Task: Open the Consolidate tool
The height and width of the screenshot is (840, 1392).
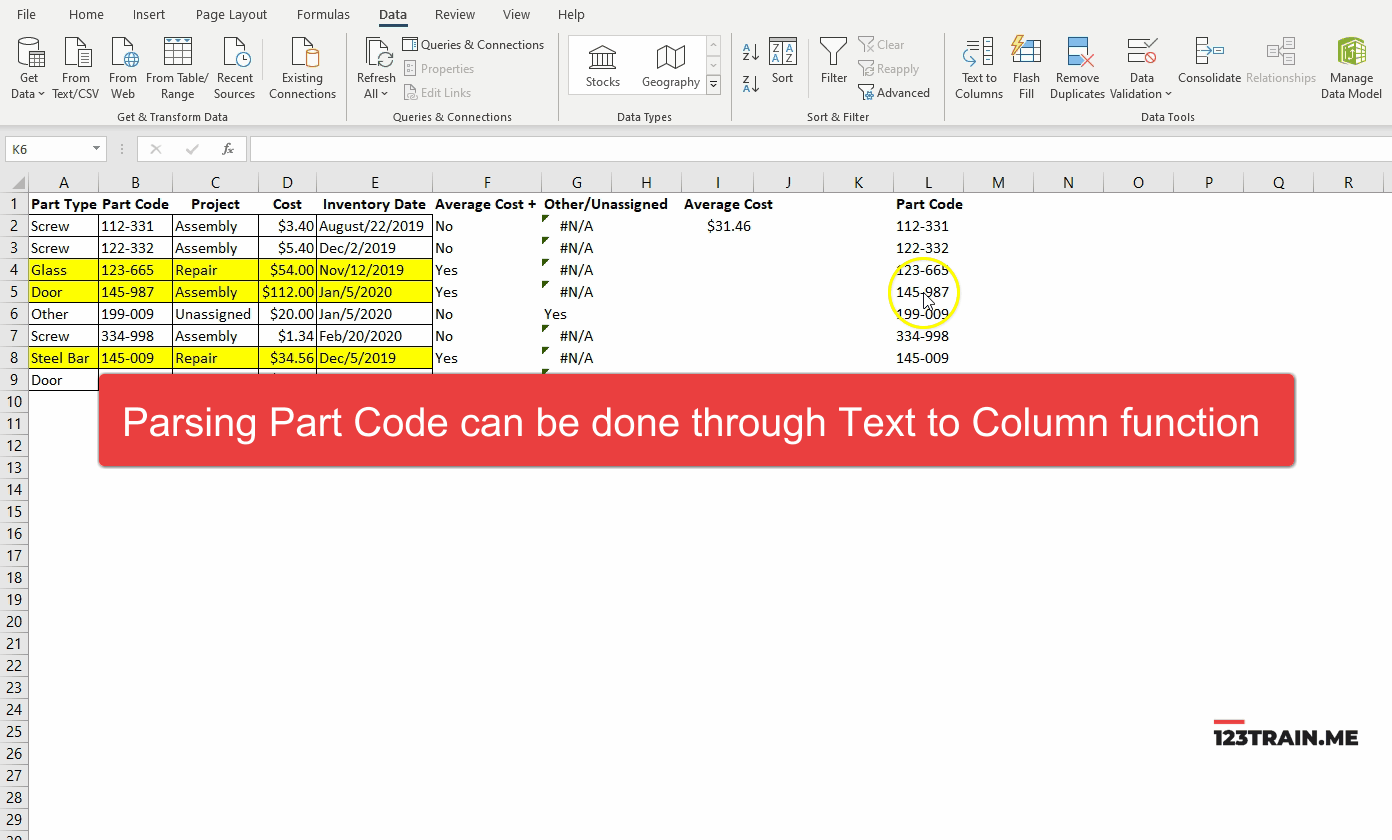Action: point(1209,62)
